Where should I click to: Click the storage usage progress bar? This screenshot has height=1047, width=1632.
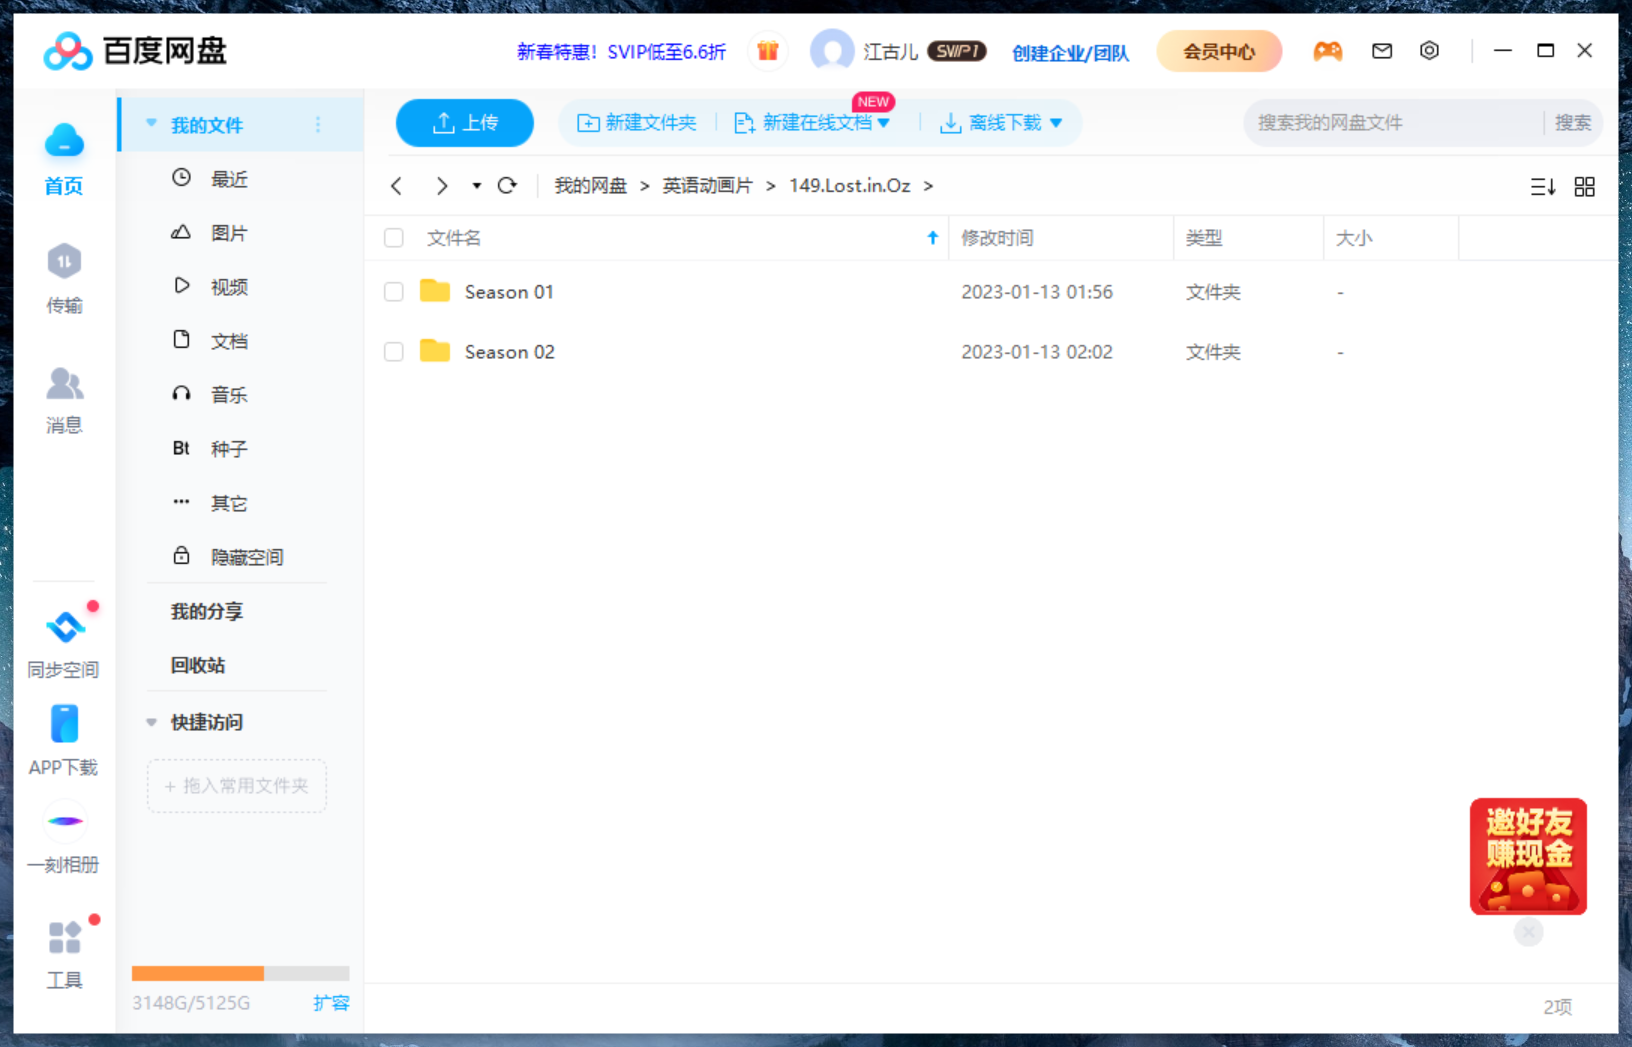tap(240, 972)
